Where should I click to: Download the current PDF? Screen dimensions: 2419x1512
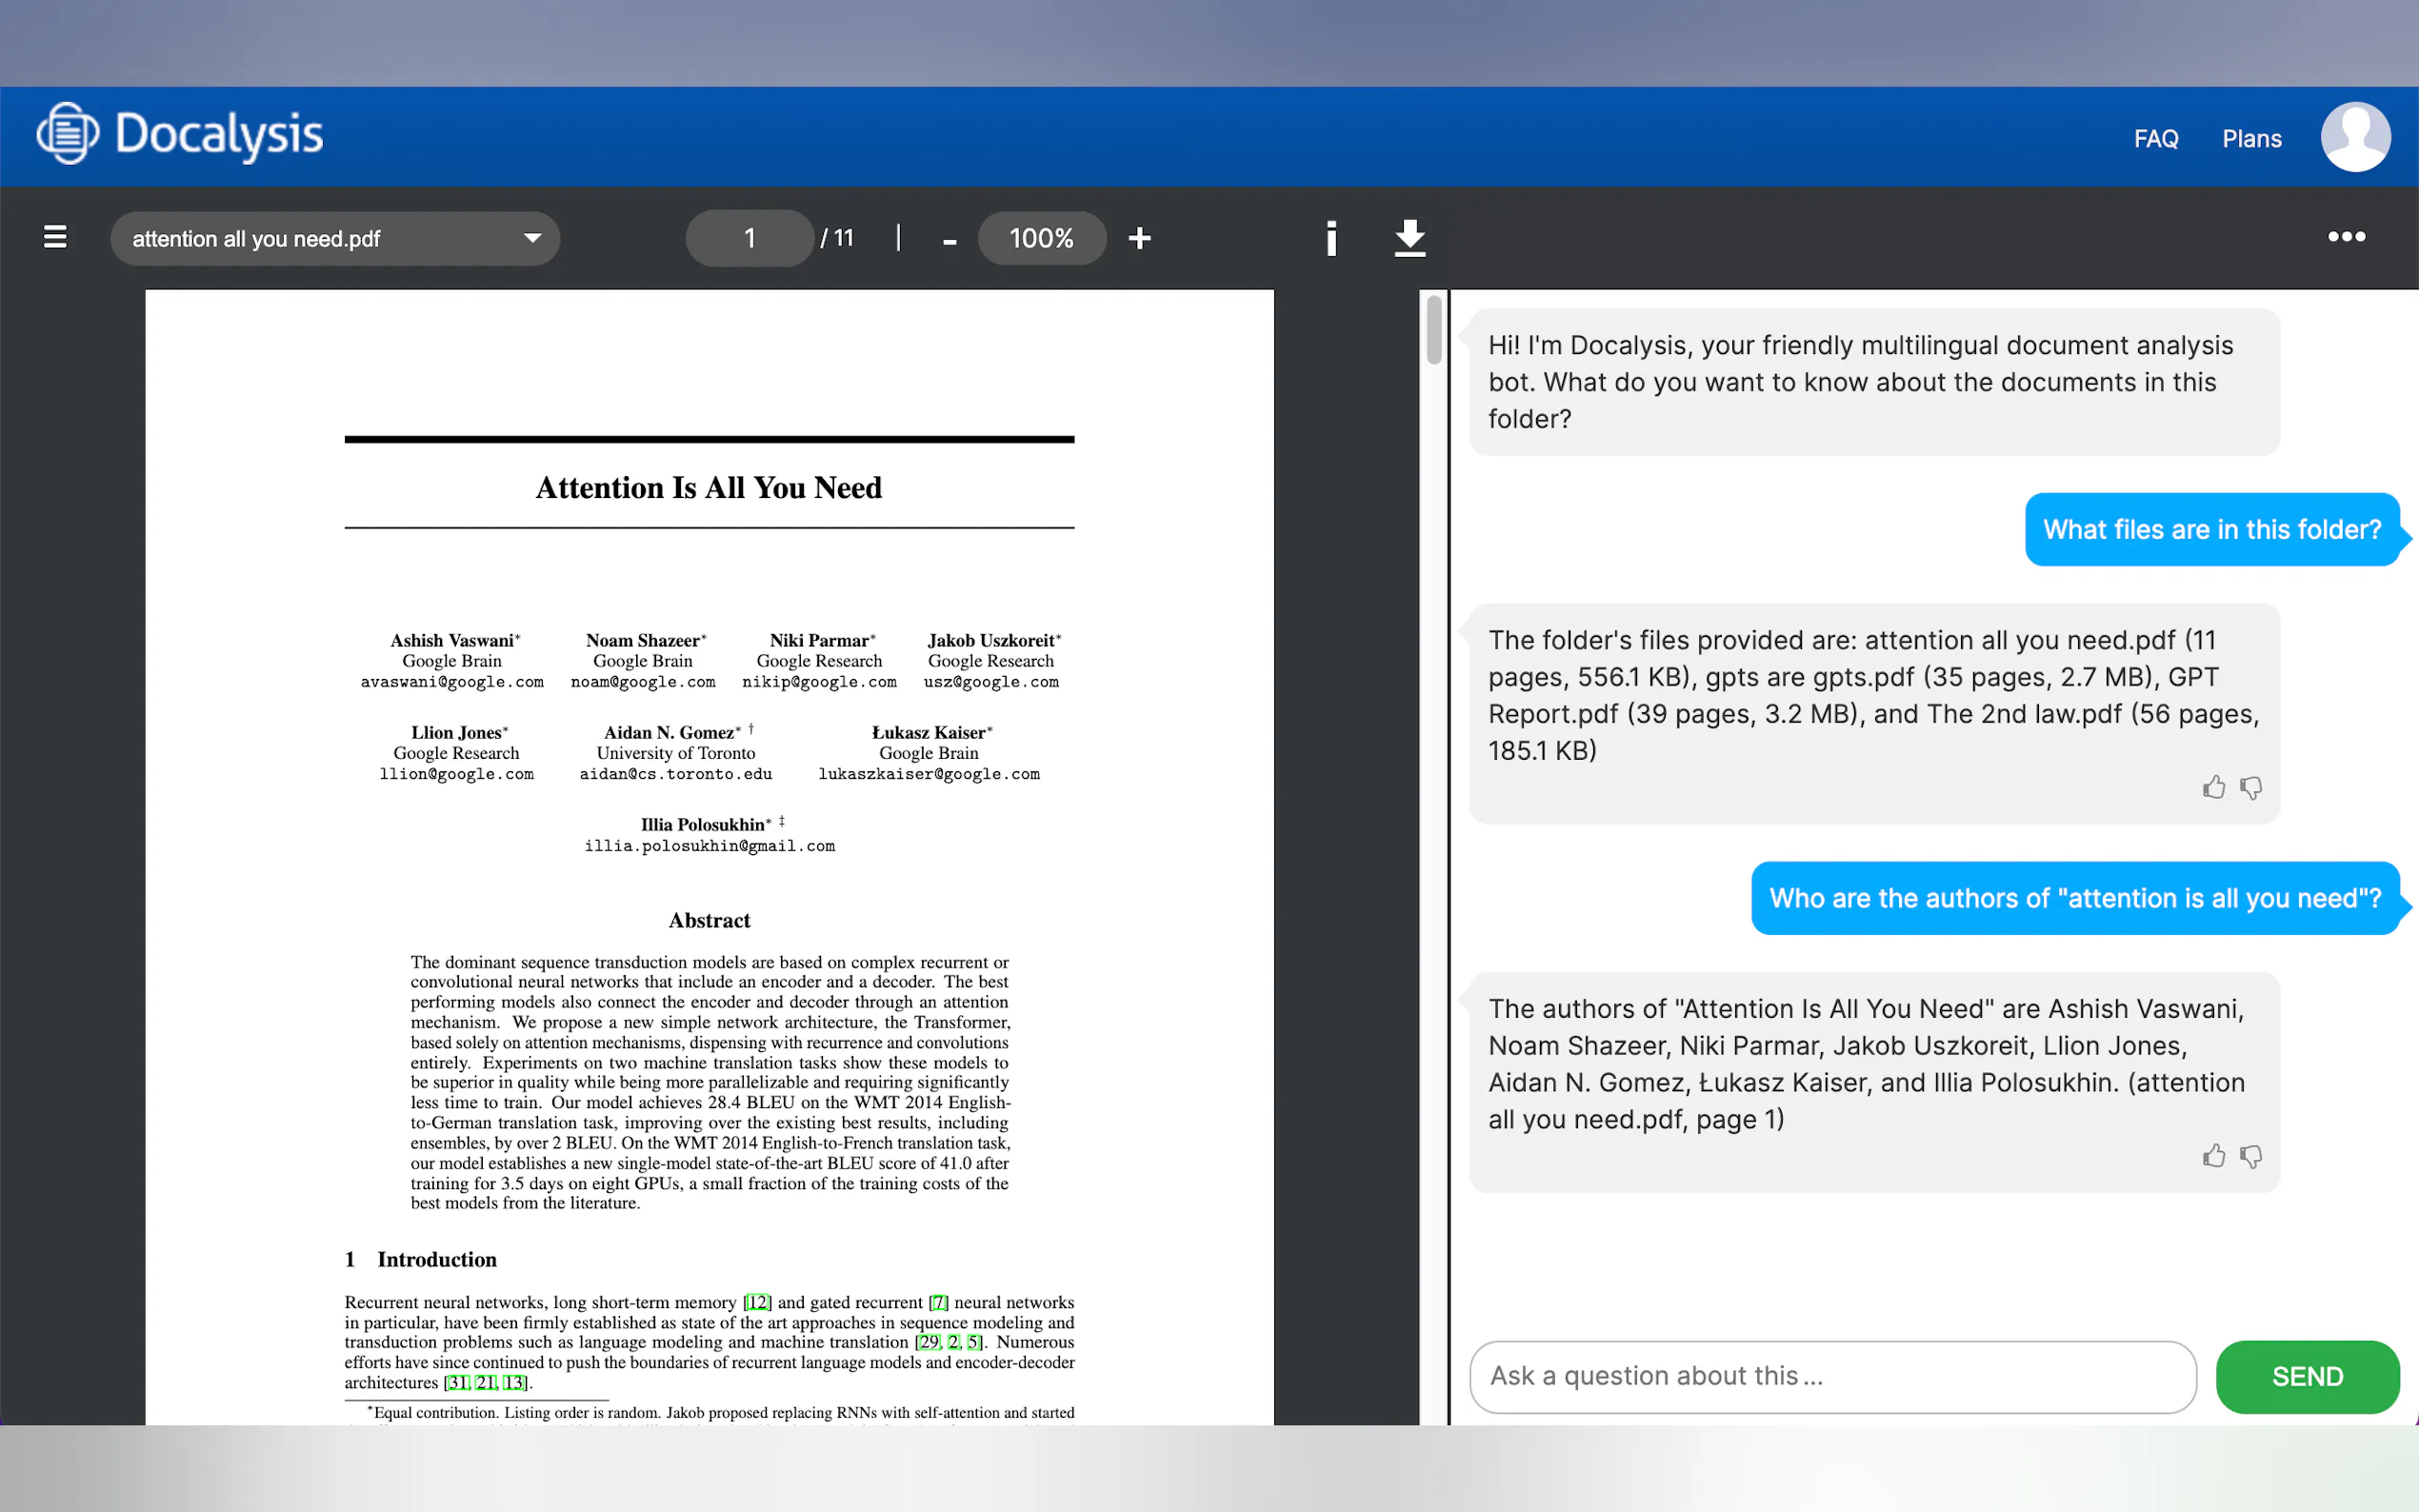[1409, 238]
